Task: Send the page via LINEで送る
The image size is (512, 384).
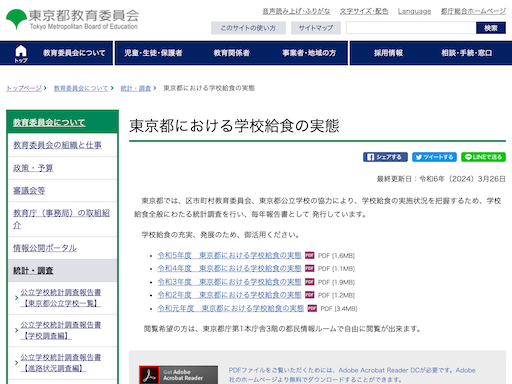Action: [x=483, y=157]
